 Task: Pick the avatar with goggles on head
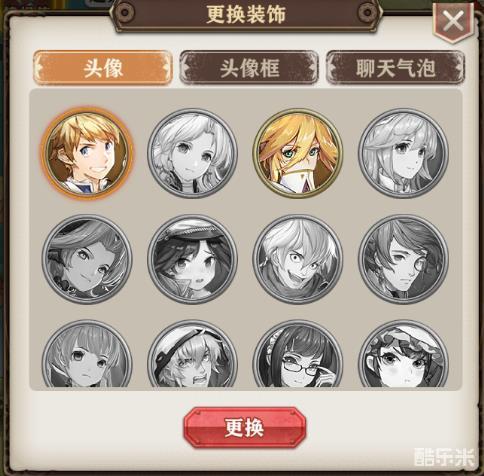click(x=192, y=355)
